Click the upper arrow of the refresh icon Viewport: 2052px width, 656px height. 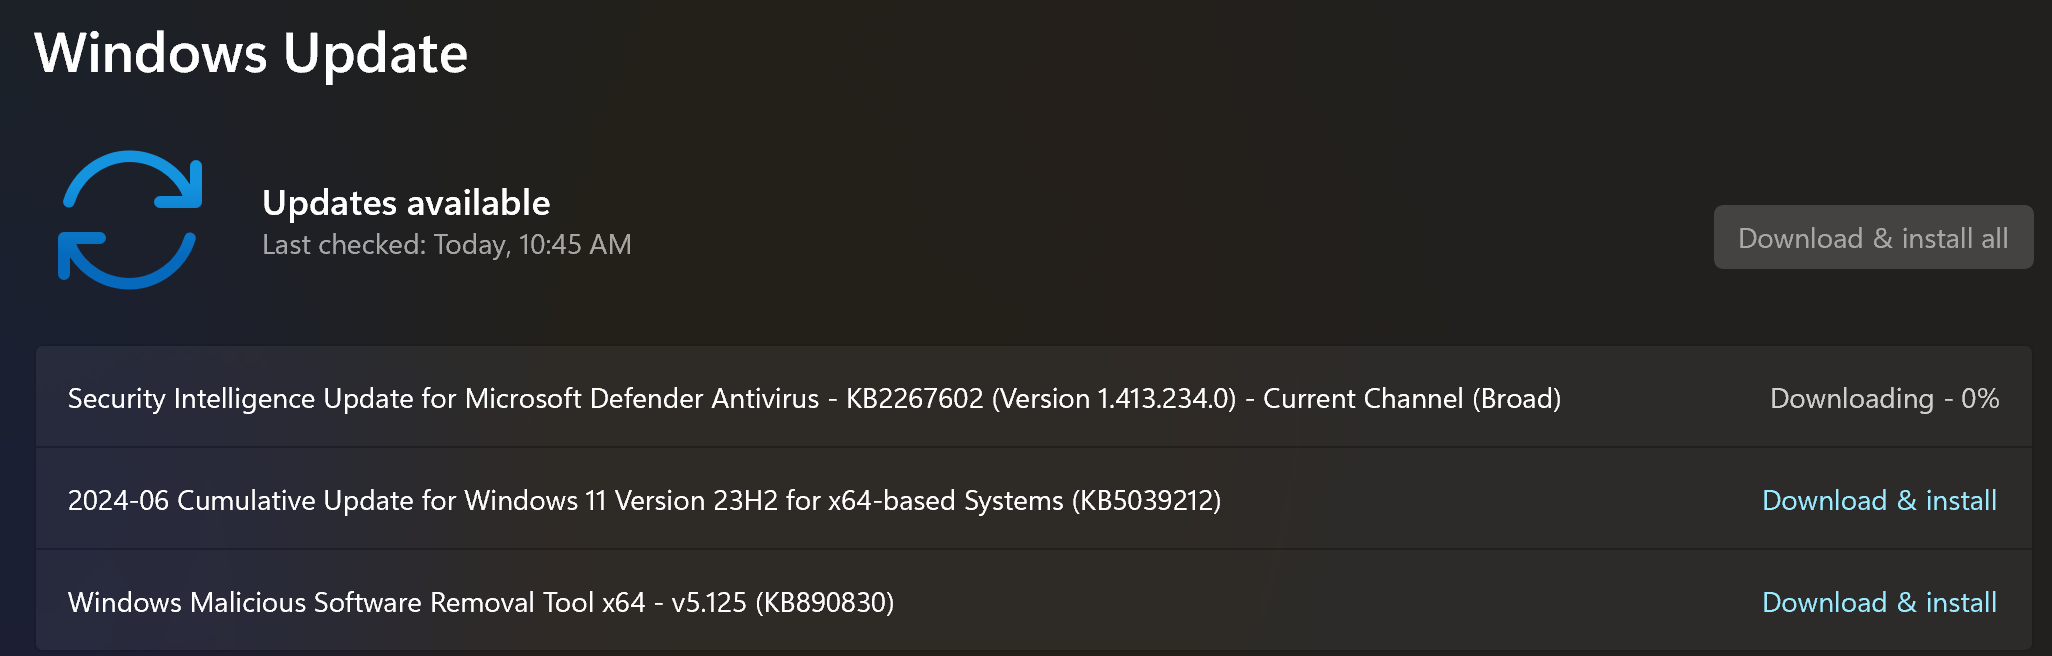(134, 180)
